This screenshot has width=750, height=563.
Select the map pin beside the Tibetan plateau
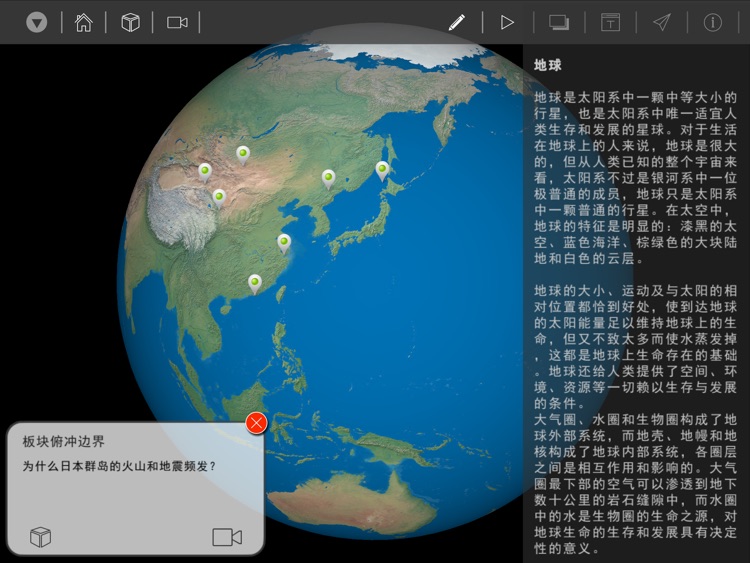219,198
